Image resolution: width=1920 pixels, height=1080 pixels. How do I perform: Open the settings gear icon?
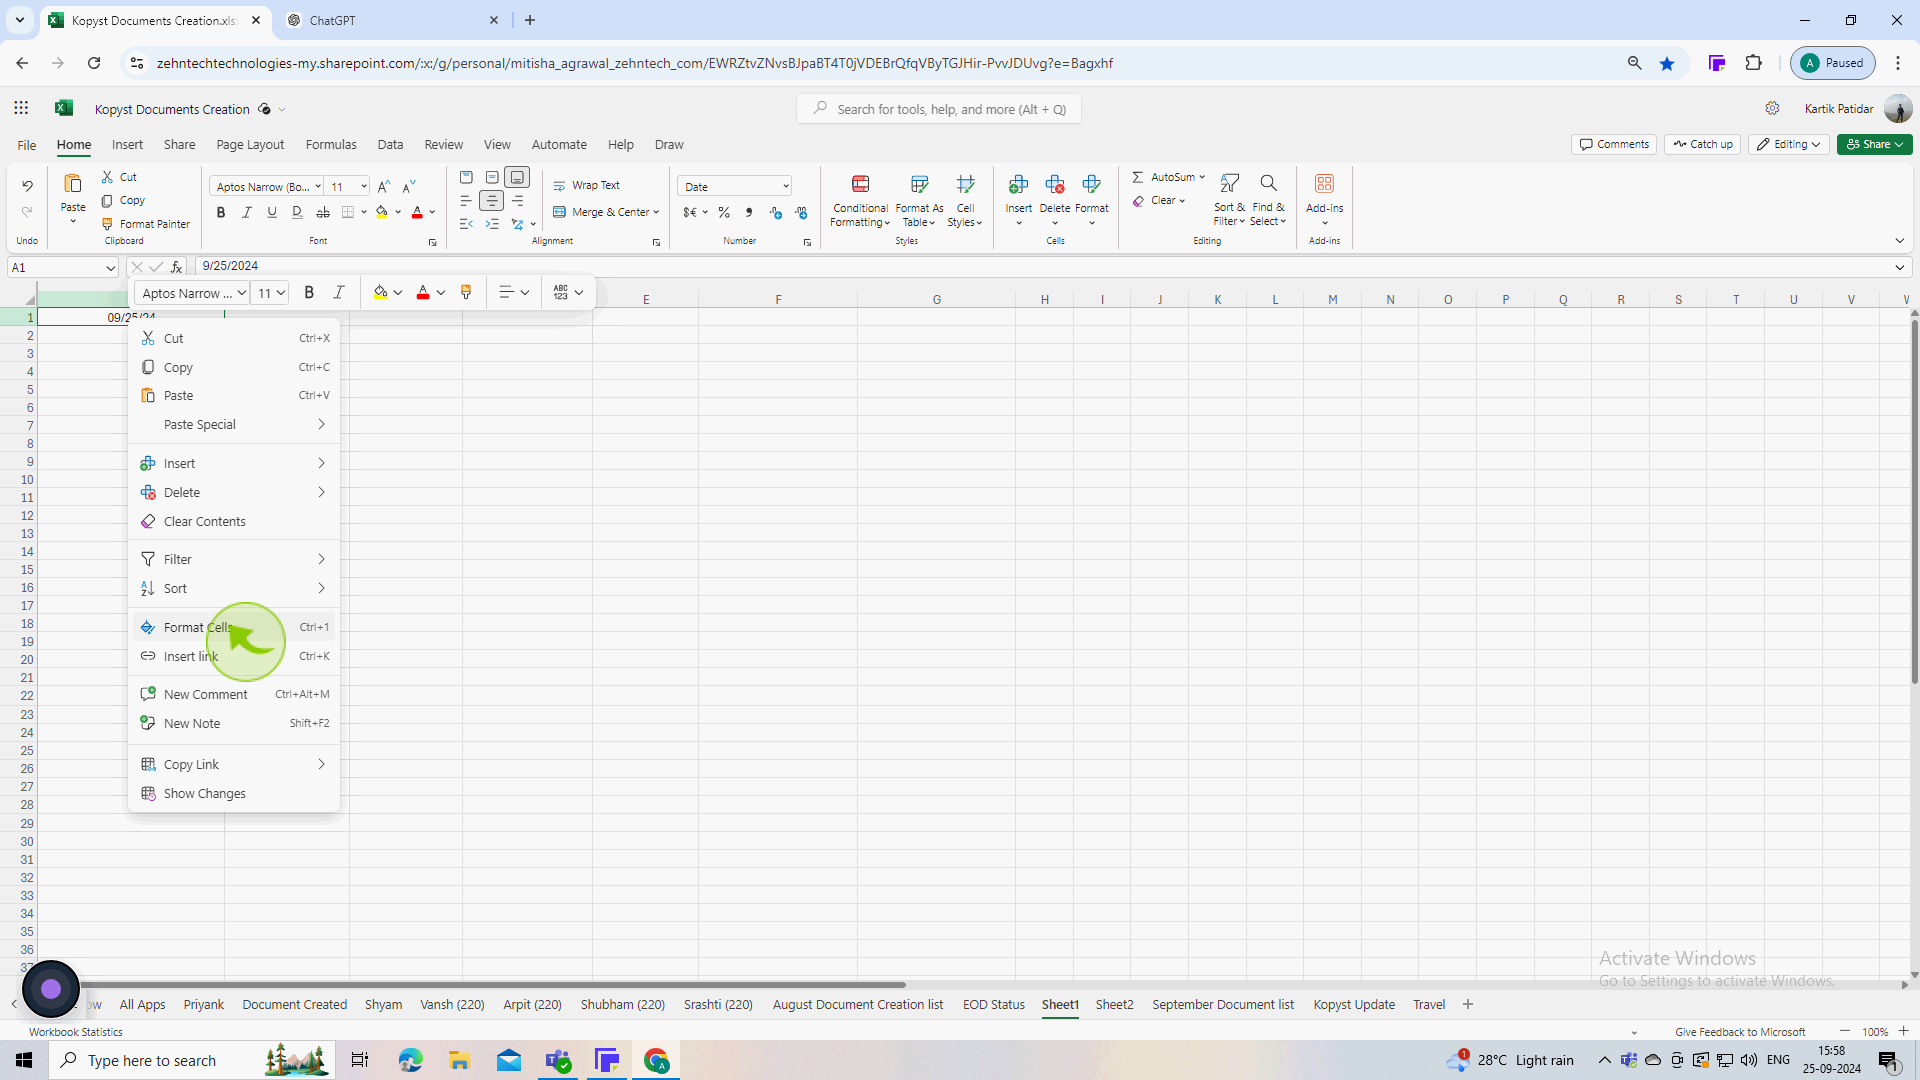pyautogui.click(x=1772, y=109)
